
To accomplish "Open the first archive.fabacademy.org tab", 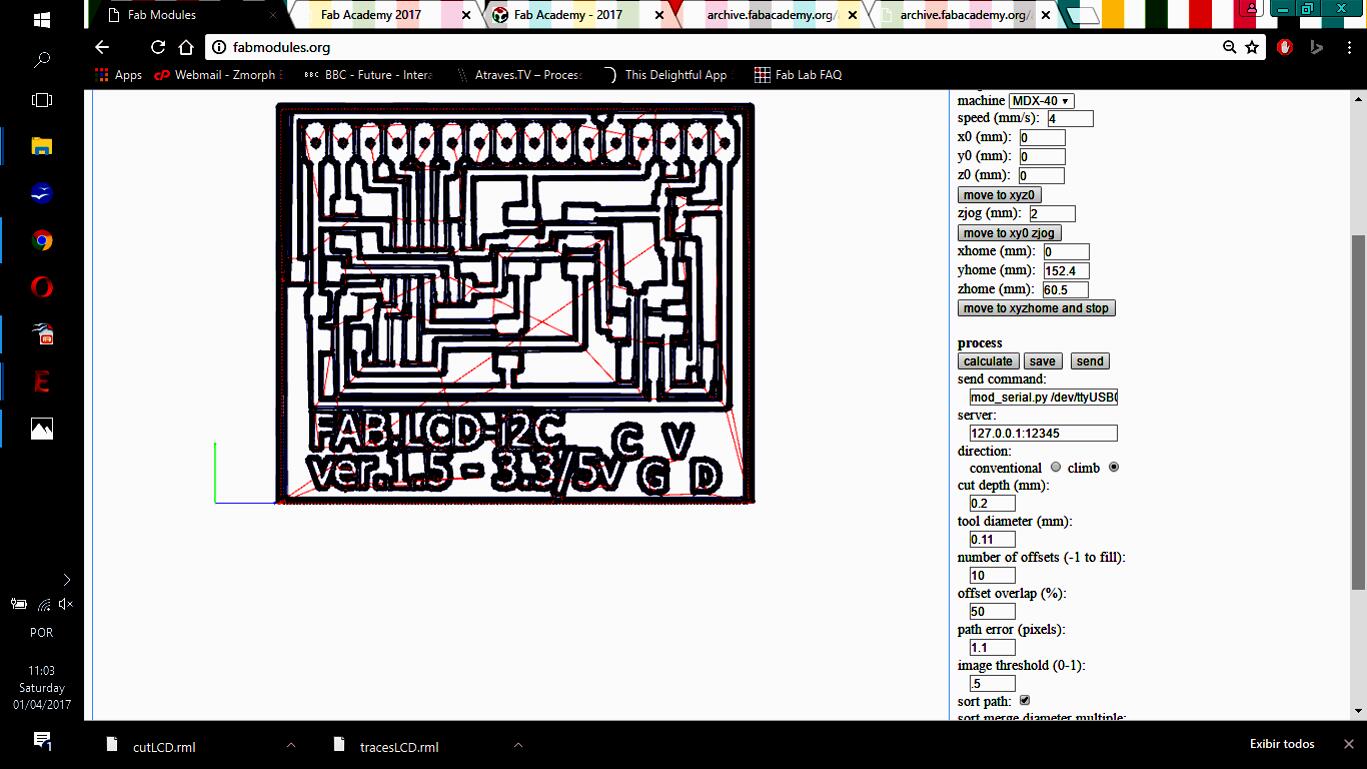I will [x=771, y=15].
